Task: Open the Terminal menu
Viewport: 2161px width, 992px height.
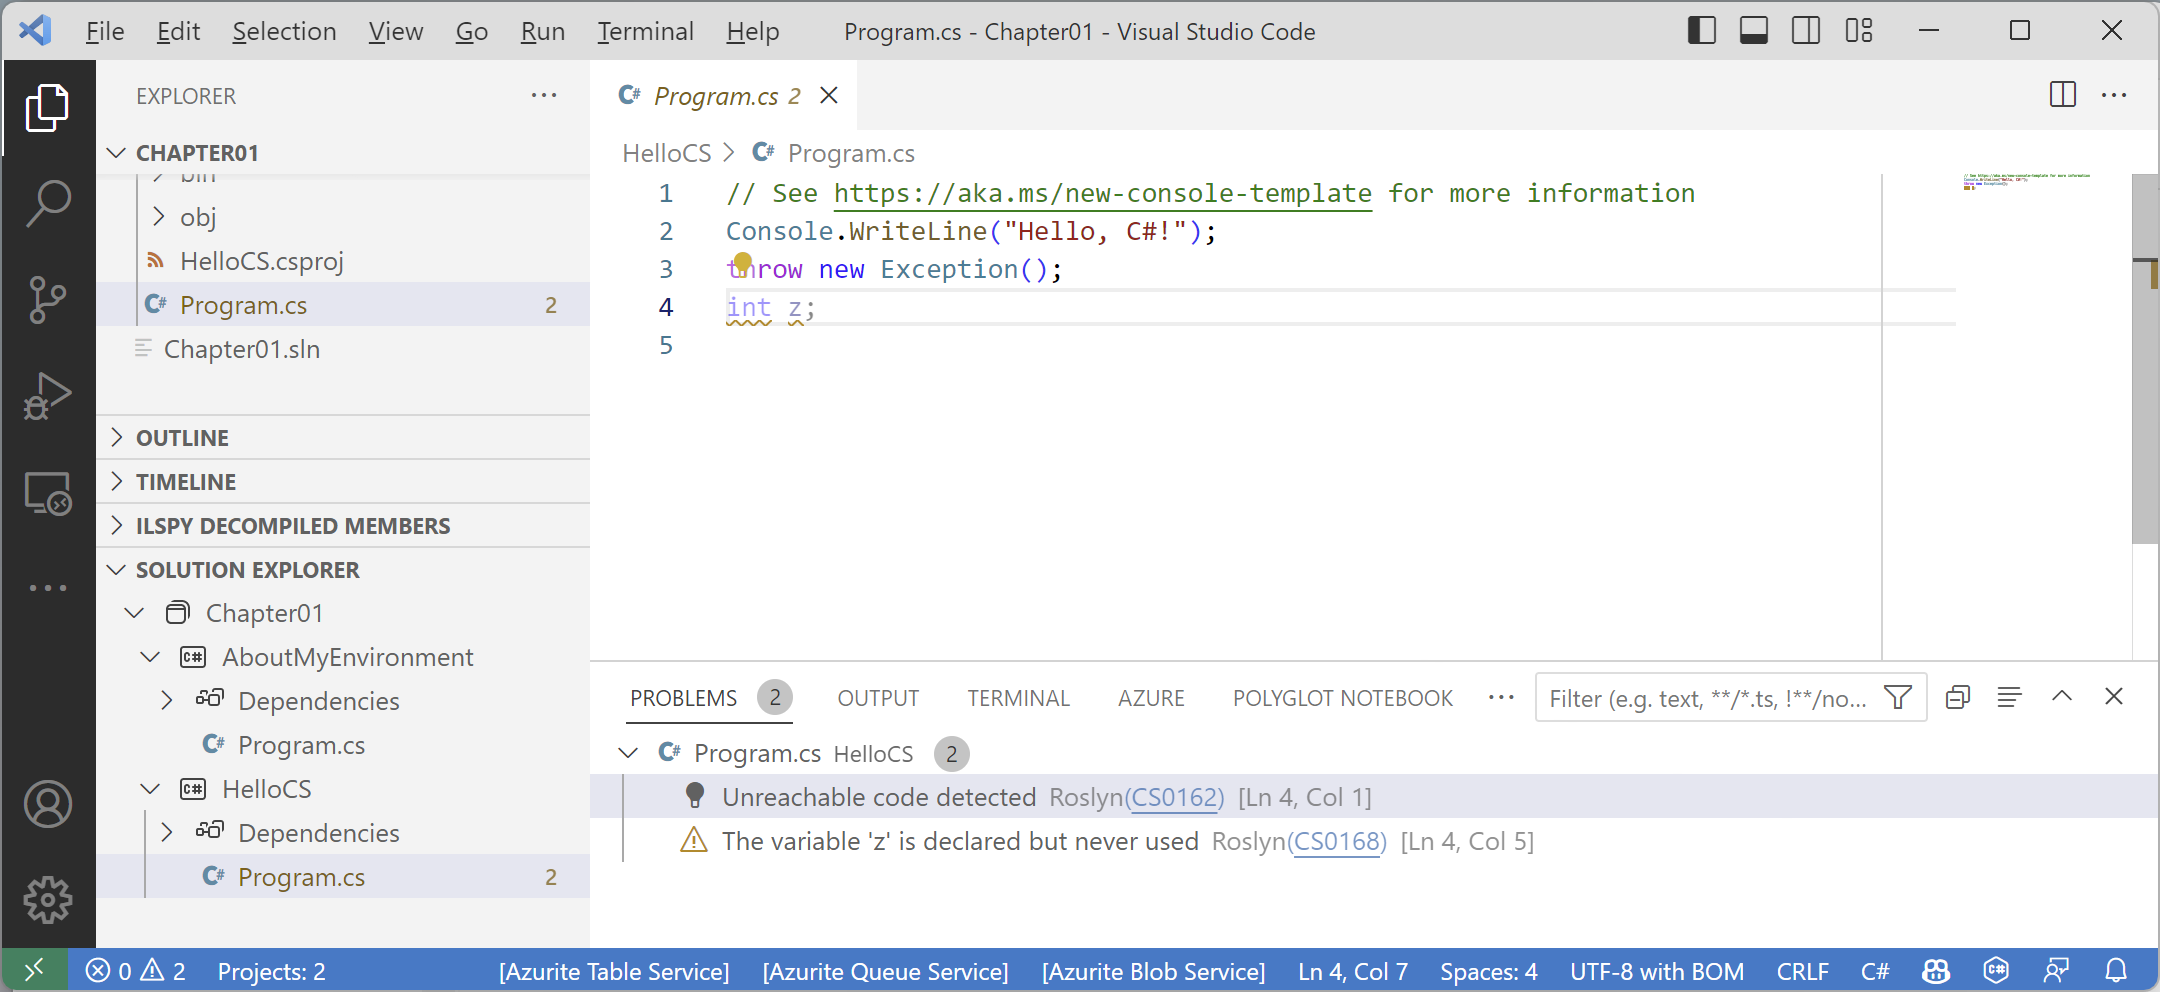Action: (x=645, y=31)
